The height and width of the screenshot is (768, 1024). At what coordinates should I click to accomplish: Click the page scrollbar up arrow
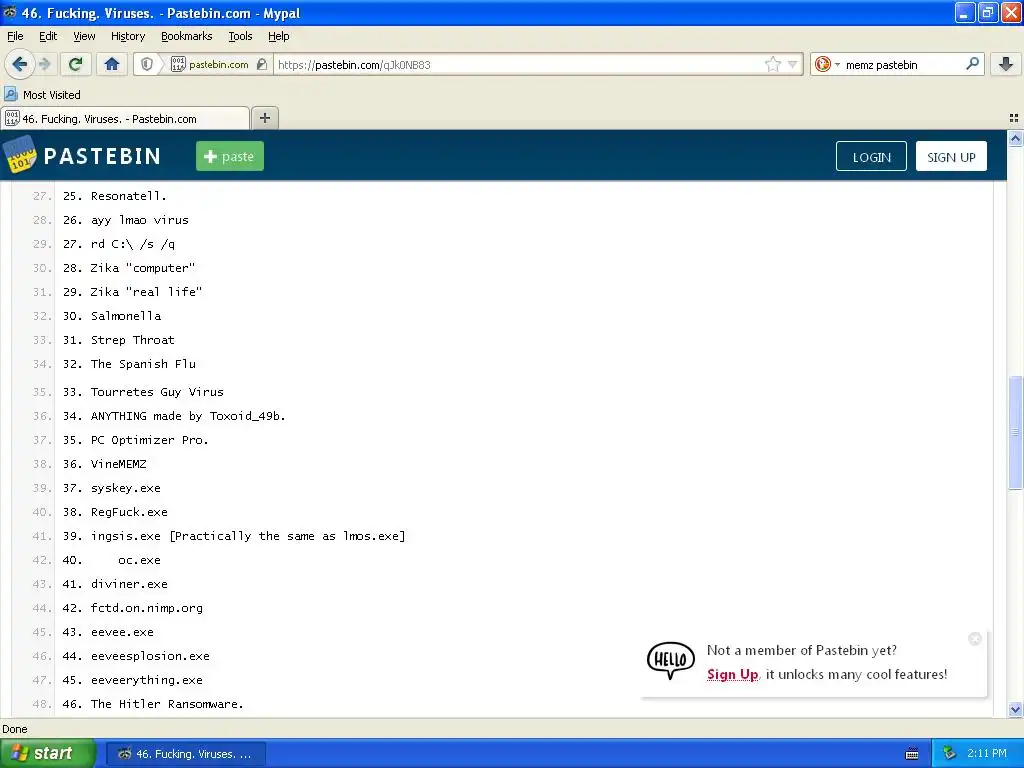[x=1015, y=138]
